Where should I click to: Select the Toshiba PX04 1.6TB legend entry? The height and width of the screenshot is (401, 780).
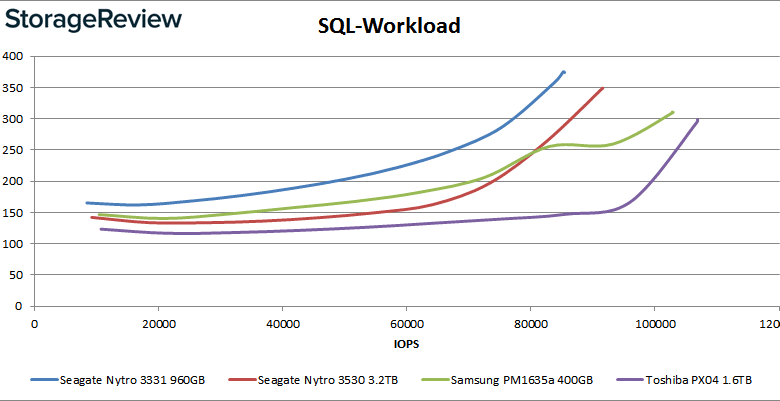click(x=684, y=380)
